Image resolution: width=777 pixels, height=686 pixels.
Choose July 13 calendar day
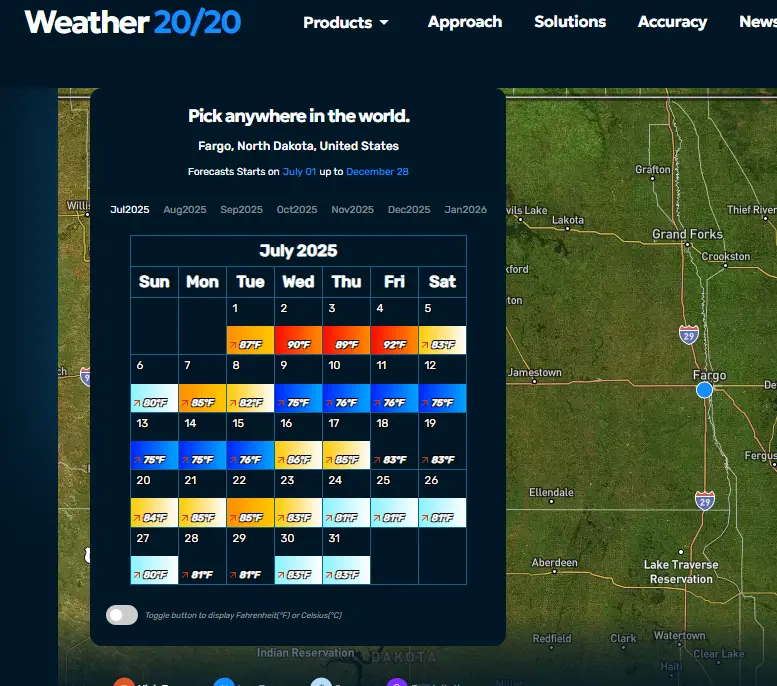(x=154, y=441)
